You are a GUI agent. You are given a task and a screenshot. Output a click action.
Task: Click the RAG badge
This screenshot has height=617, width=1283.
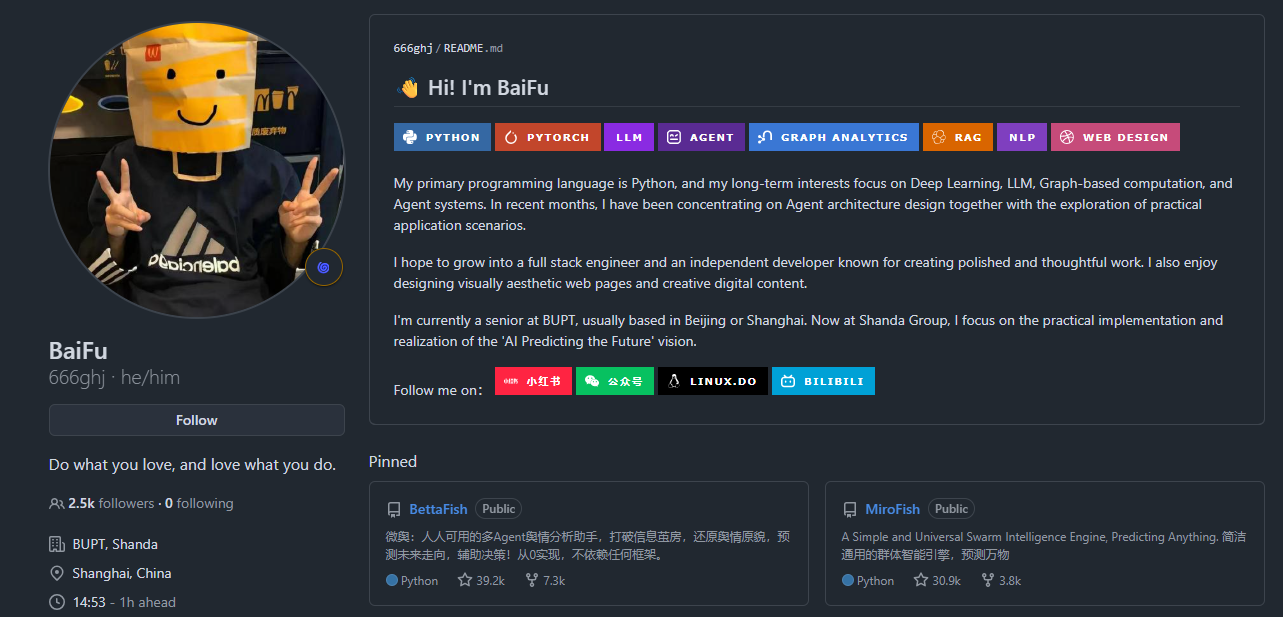(x=957, y=137)
